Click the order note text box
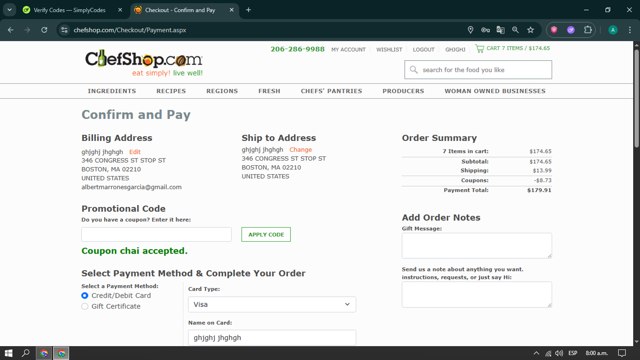 477,294
